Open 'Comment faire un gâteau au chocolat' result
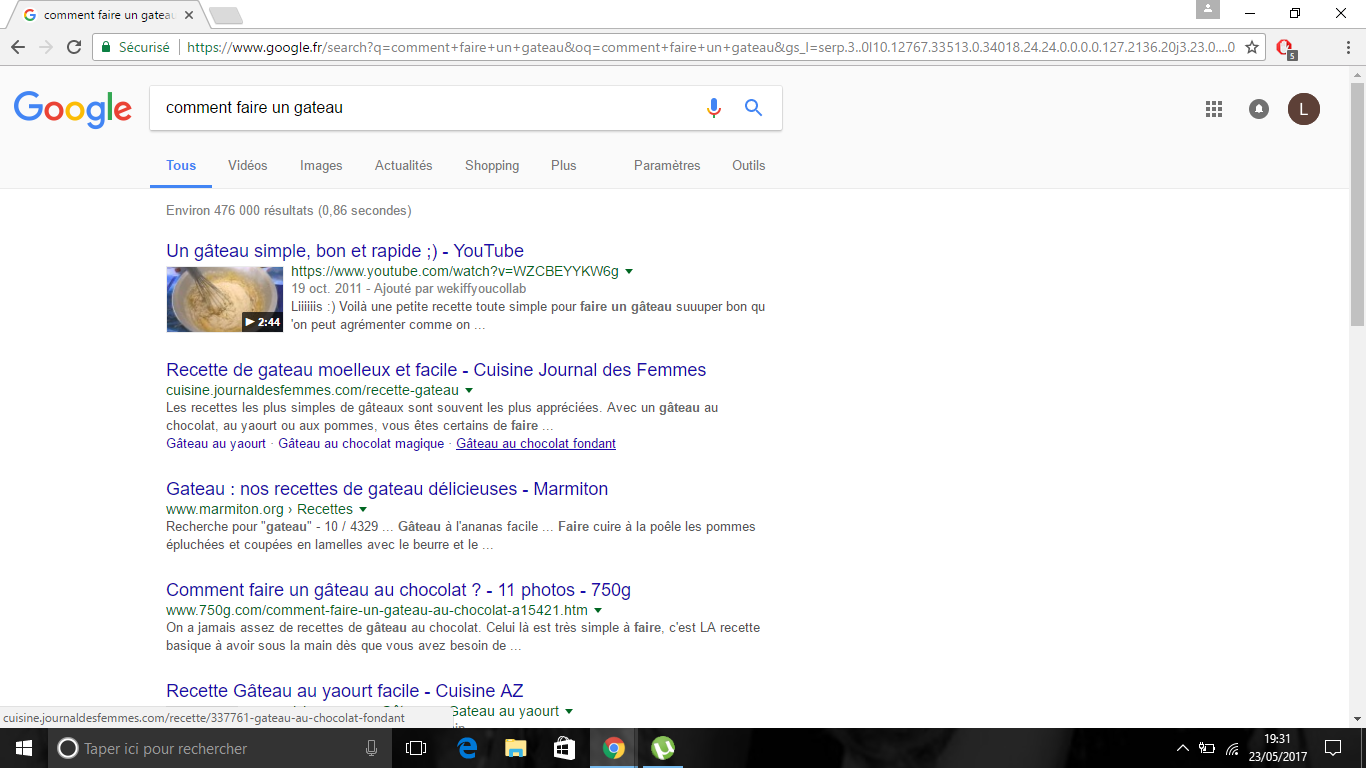The height and width of the screenshot is (768, 1366). (x=398, y=590)
